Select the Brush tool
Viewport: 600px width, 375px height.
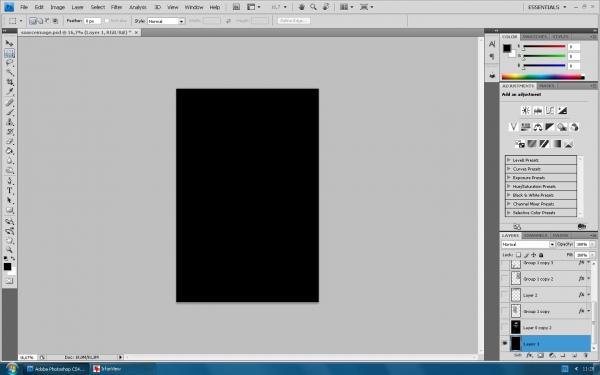coord(10,112)
